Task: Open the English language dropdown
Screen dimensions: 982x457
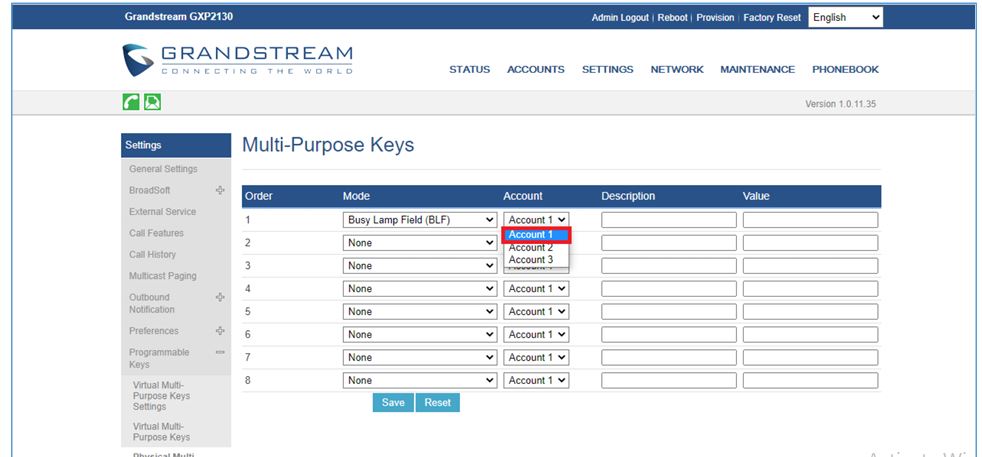Action: tap(845, 17)
